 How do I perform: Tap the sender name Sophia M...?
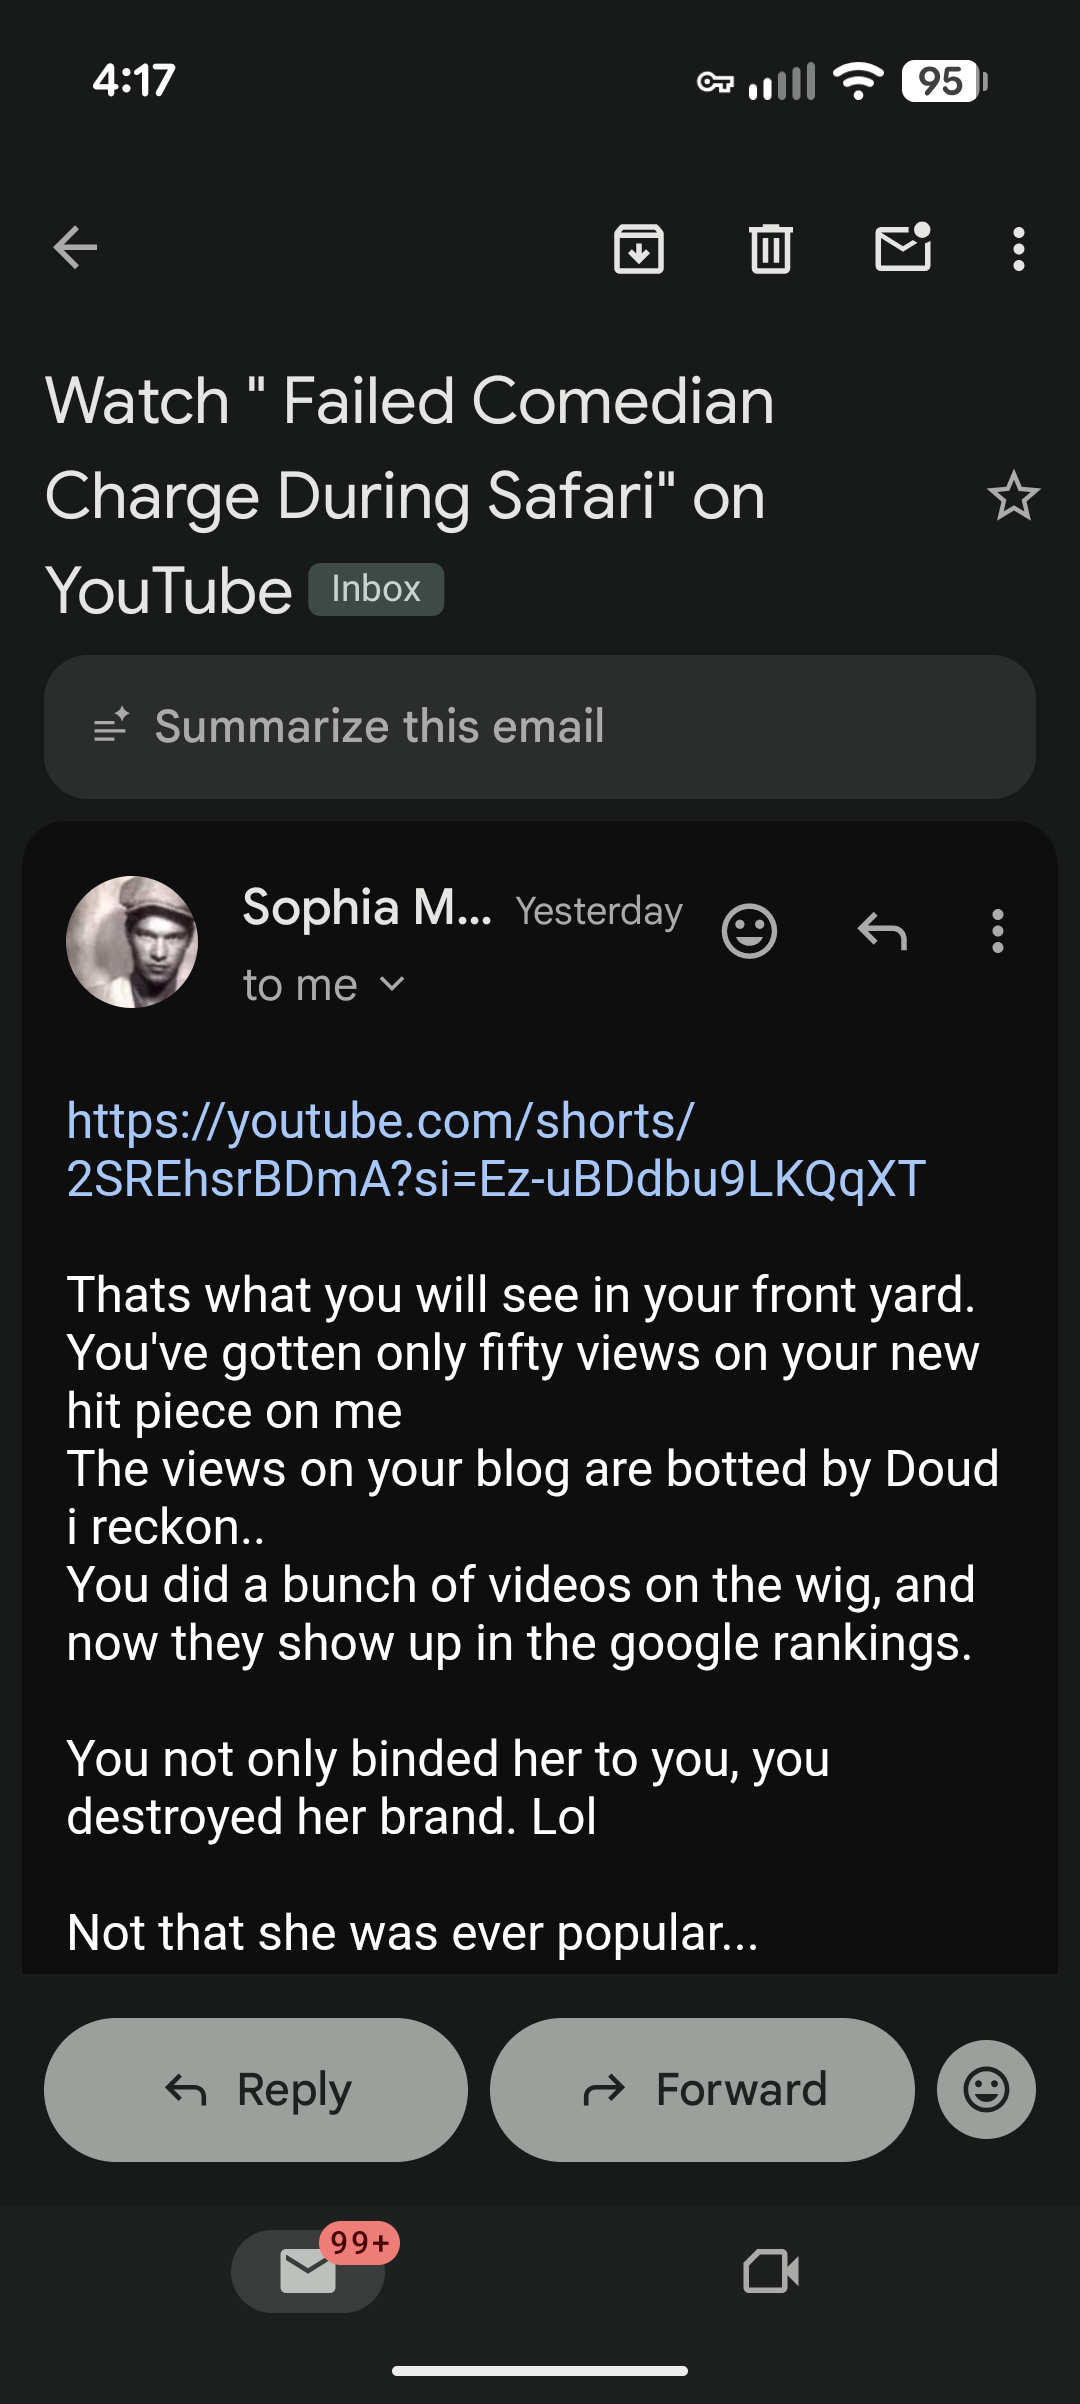(367, 908)
